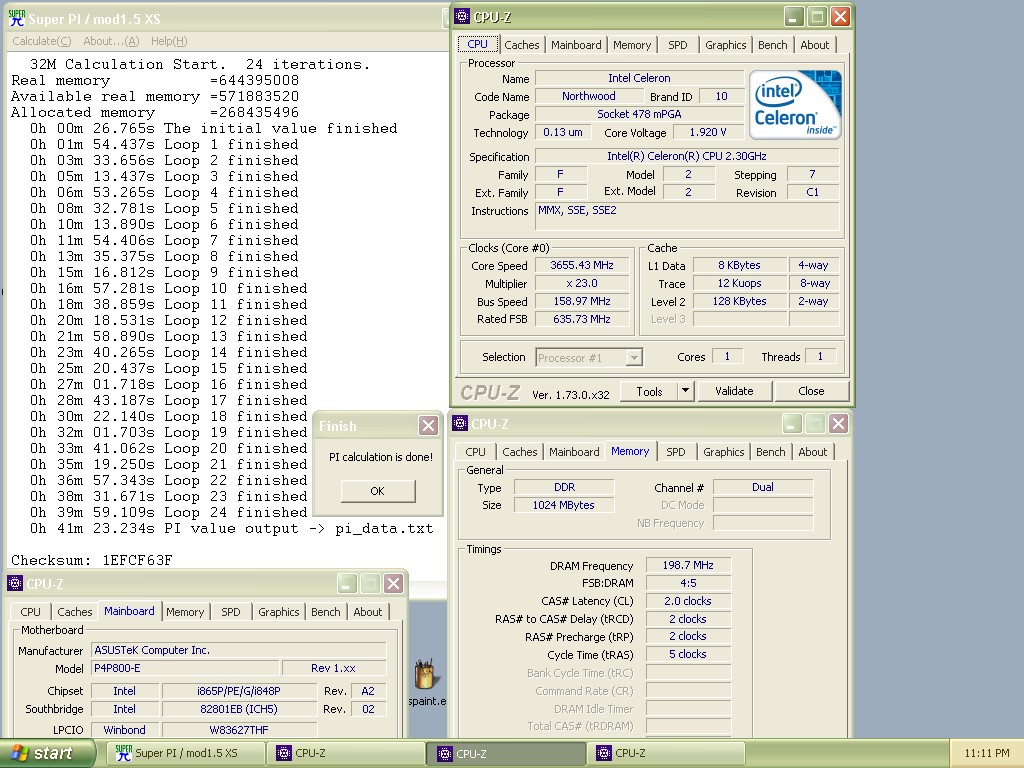1024x768 pixels.
Task: Select Bench tab in the Mainboard CPU-Z window
Action: pos(325,612)
